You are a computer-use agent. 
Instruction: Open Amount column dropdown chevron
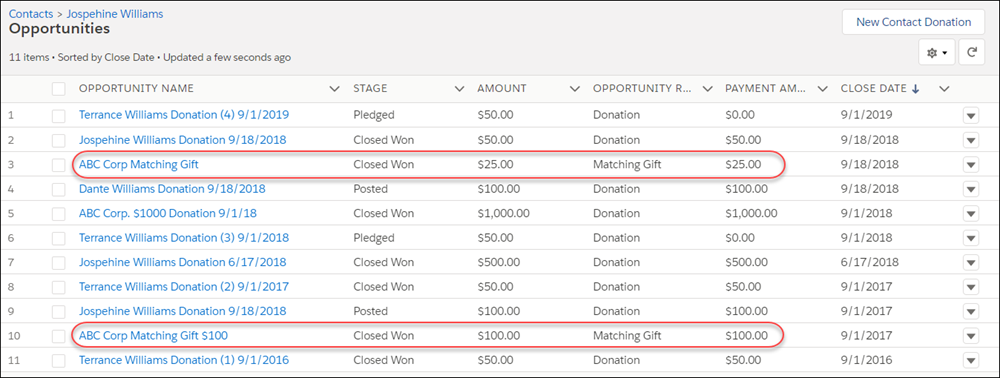575,89
